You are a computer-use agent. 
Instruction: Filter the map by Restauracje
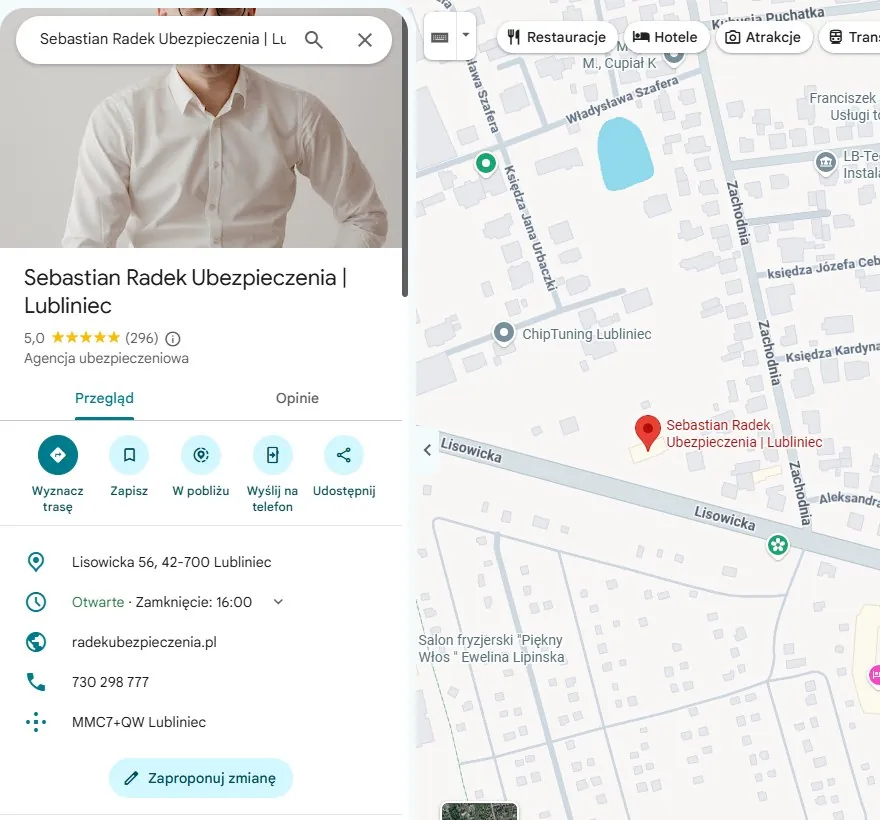click(x=557, y=37)
